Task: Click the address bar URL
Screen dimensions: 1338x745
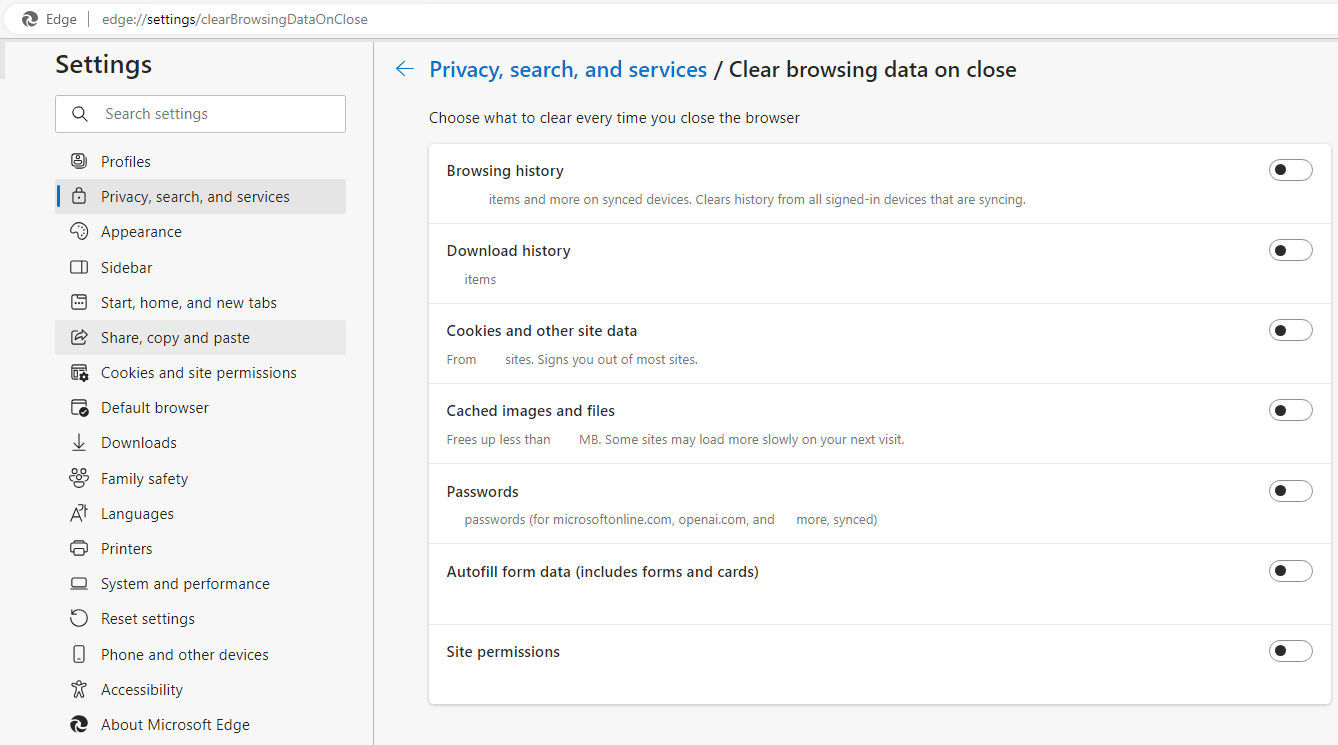Action: click(234, 19)
